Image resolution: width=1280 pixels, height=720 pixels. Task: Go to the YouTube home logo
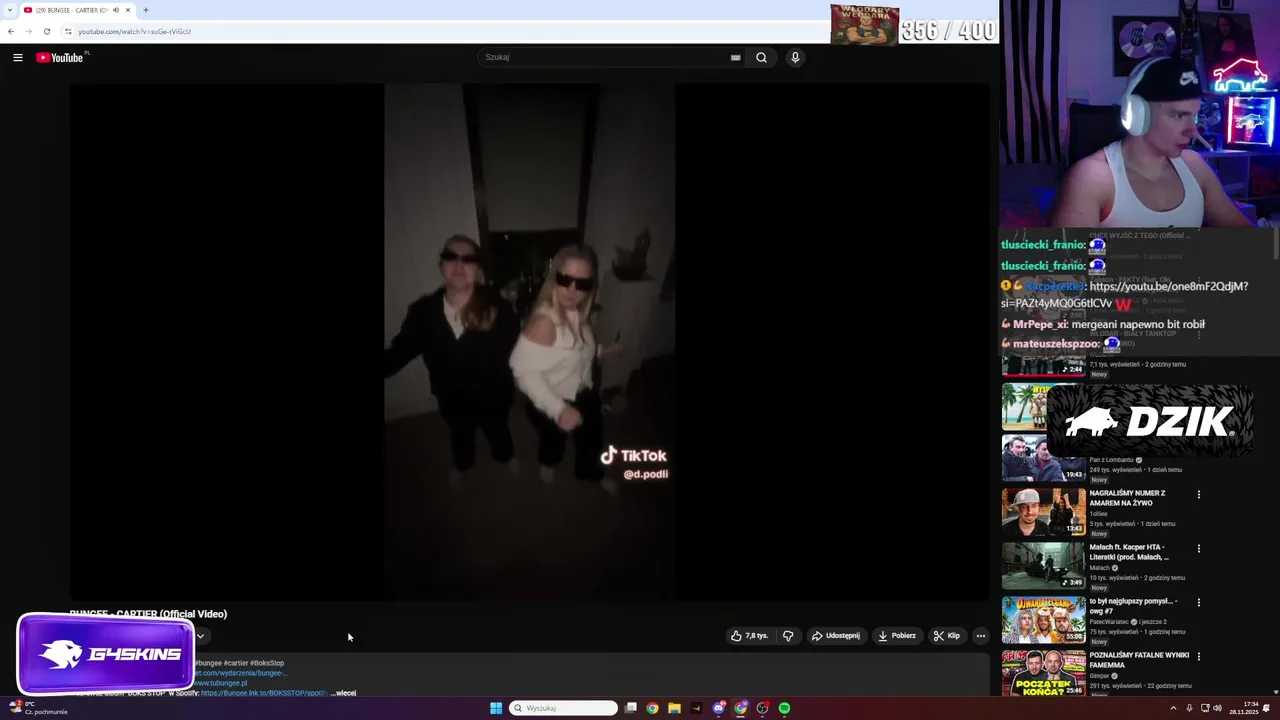(x=60, y=58)
